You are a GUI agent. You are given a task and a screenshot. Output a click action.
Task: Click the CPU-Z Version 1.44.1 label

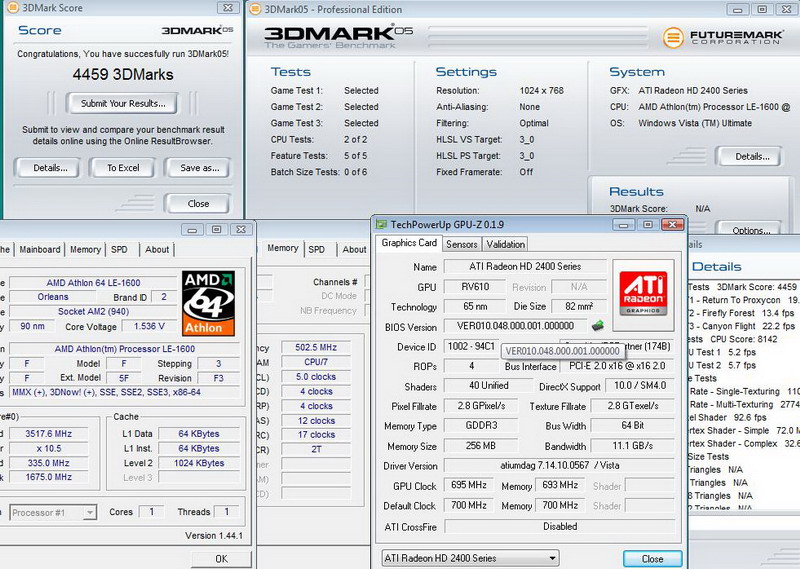coord(214,536)
